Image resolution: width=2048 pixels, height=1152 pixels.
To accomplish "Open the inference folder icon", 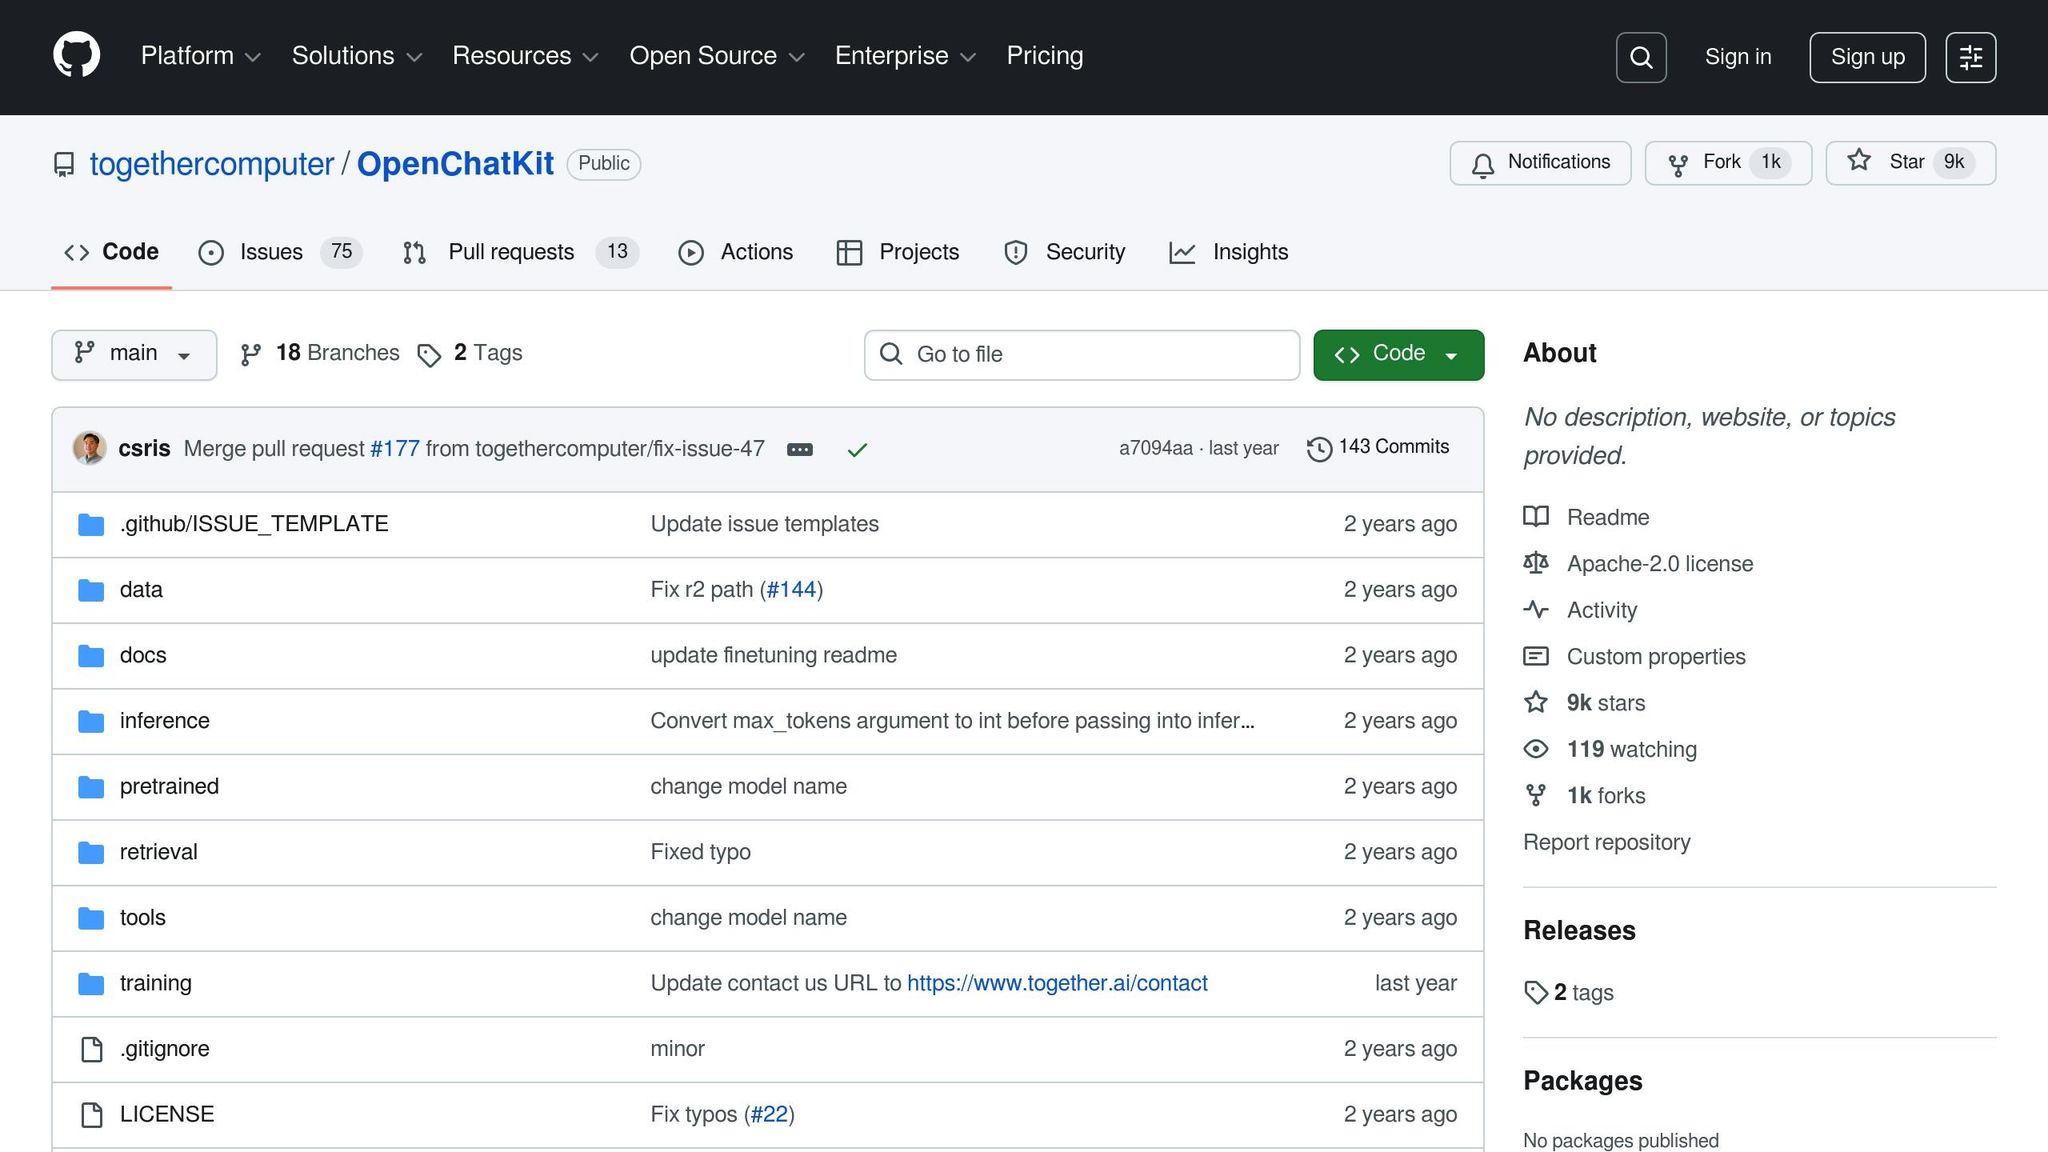I will coord(90,720).
